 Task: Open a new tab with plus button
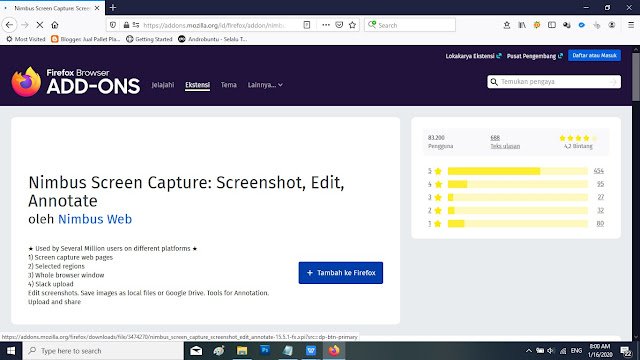(113, 7)
